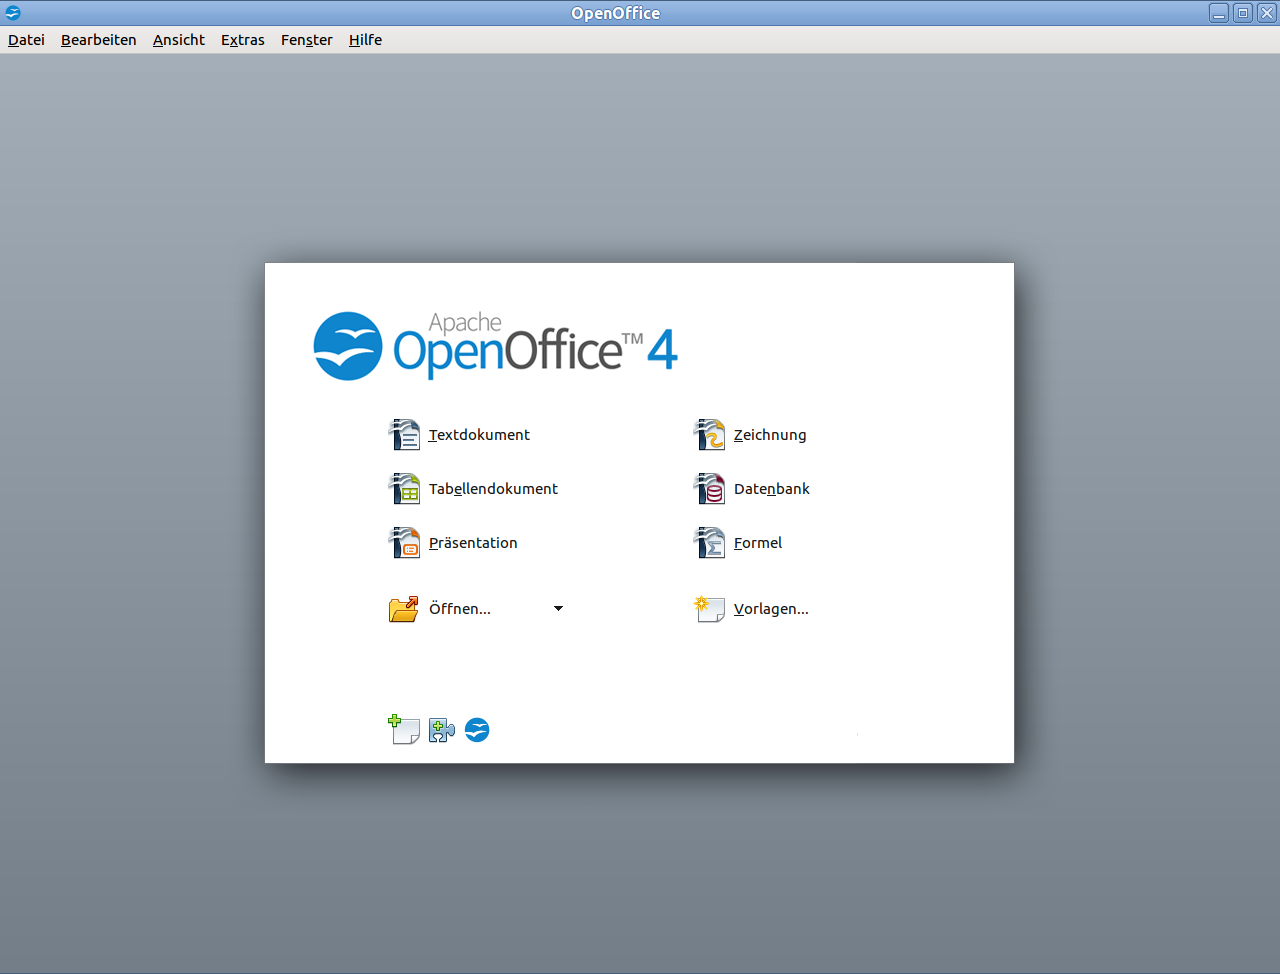Click the small OpenOffice info icon at the bottom
Image resolution: width=1280 pixels, height=974 pixels.
click(x=477, y=730)
